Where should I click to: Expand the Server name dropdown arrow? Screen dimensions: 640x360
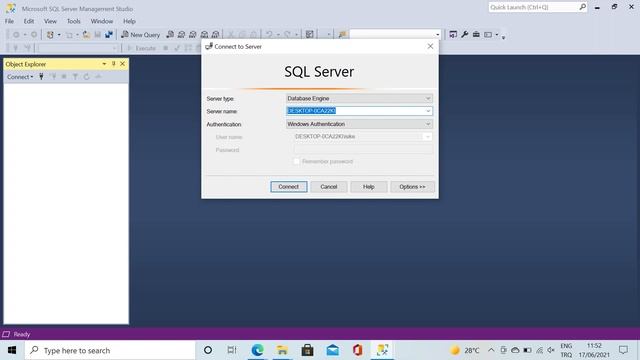(x=428, y=111)
